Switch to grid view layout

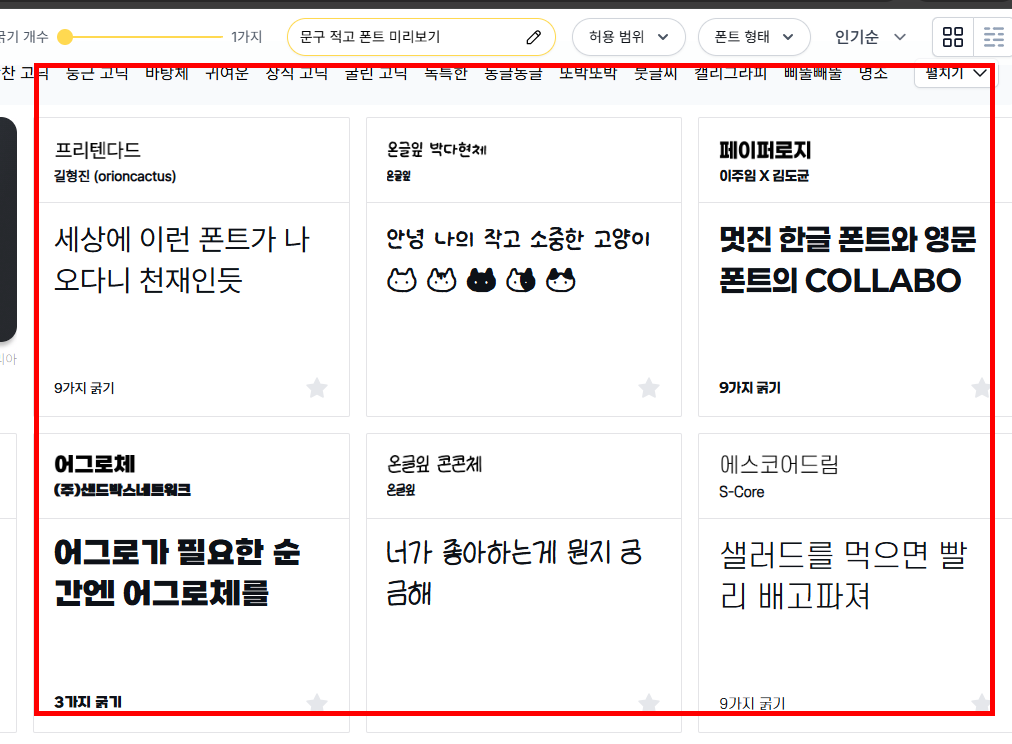(952, 37)
